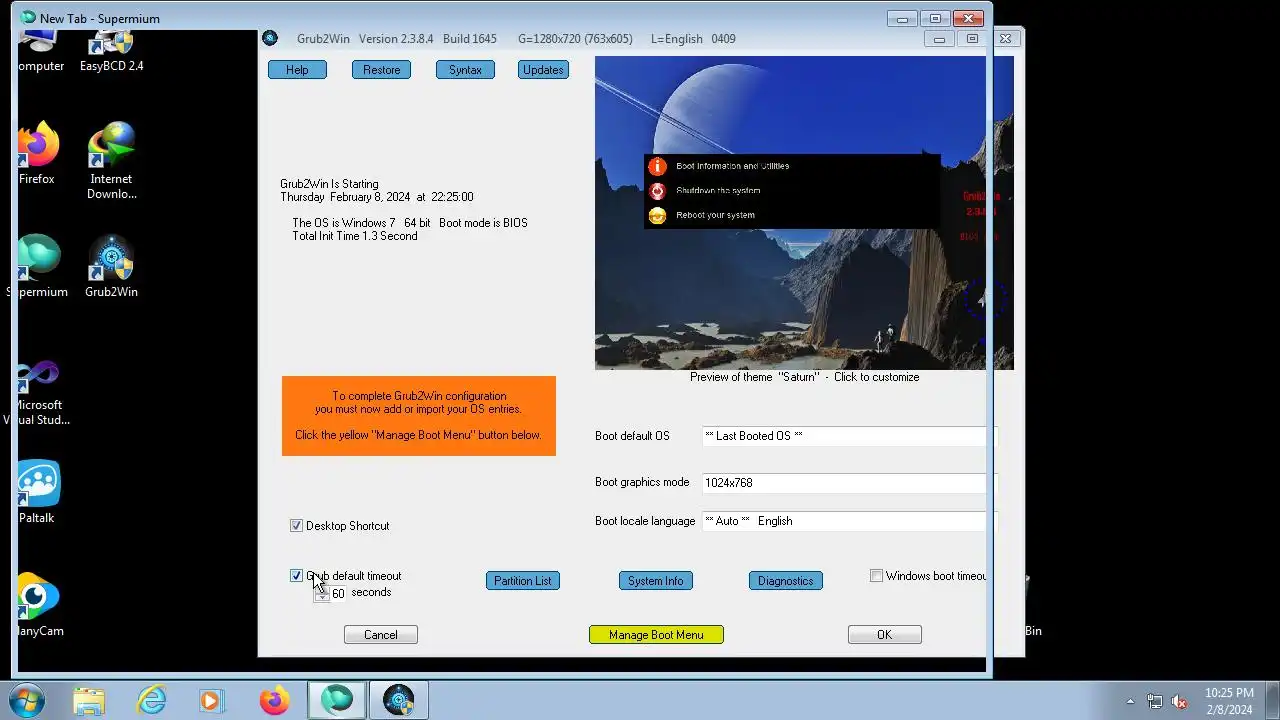This screenshot has width=1280, height=720.
Task: Open File Explorer from the taskbar
Action: tap(89, 701)
